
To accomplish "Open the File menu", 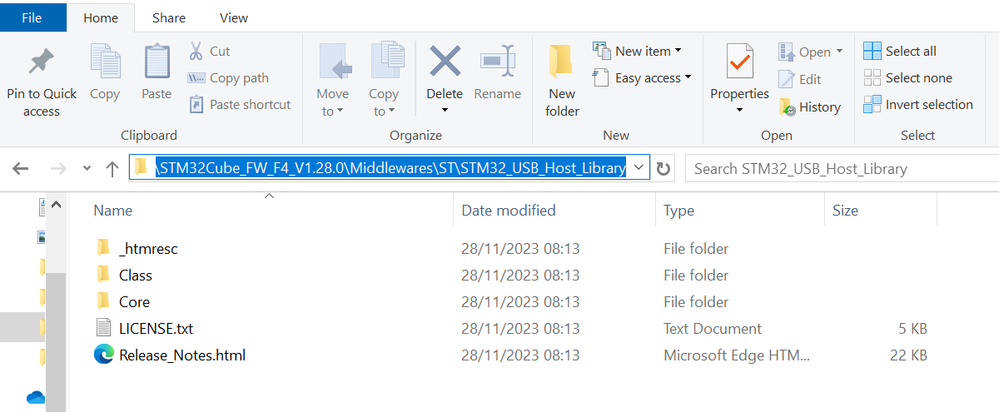I will click(32, 18).
